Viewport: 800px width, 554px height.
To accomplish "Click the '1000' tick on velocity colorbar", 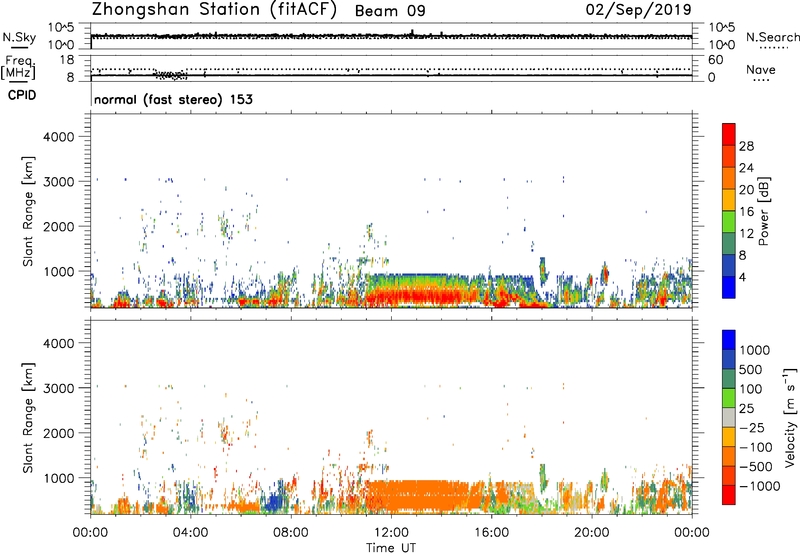I will point(755,350).
